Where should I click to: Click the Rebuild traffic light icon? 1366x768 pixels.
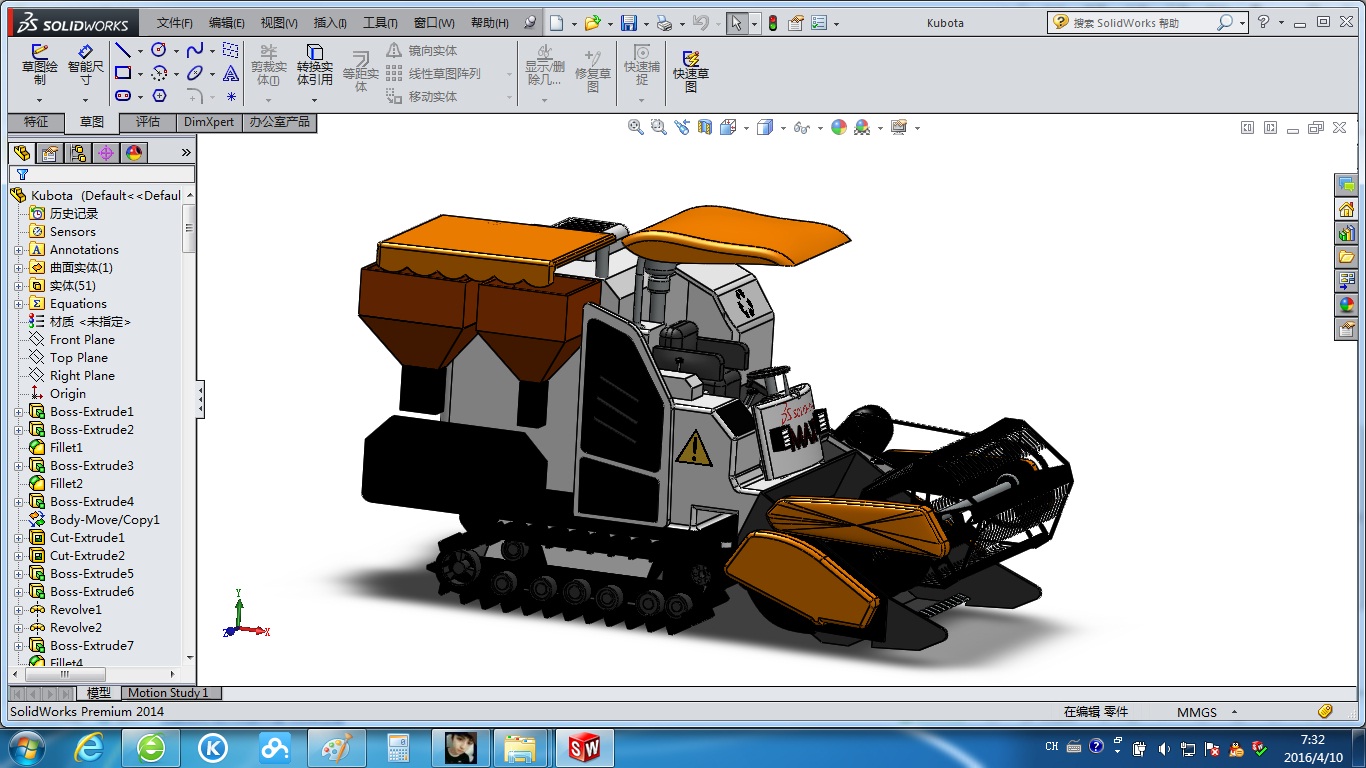tap(773, 23)
